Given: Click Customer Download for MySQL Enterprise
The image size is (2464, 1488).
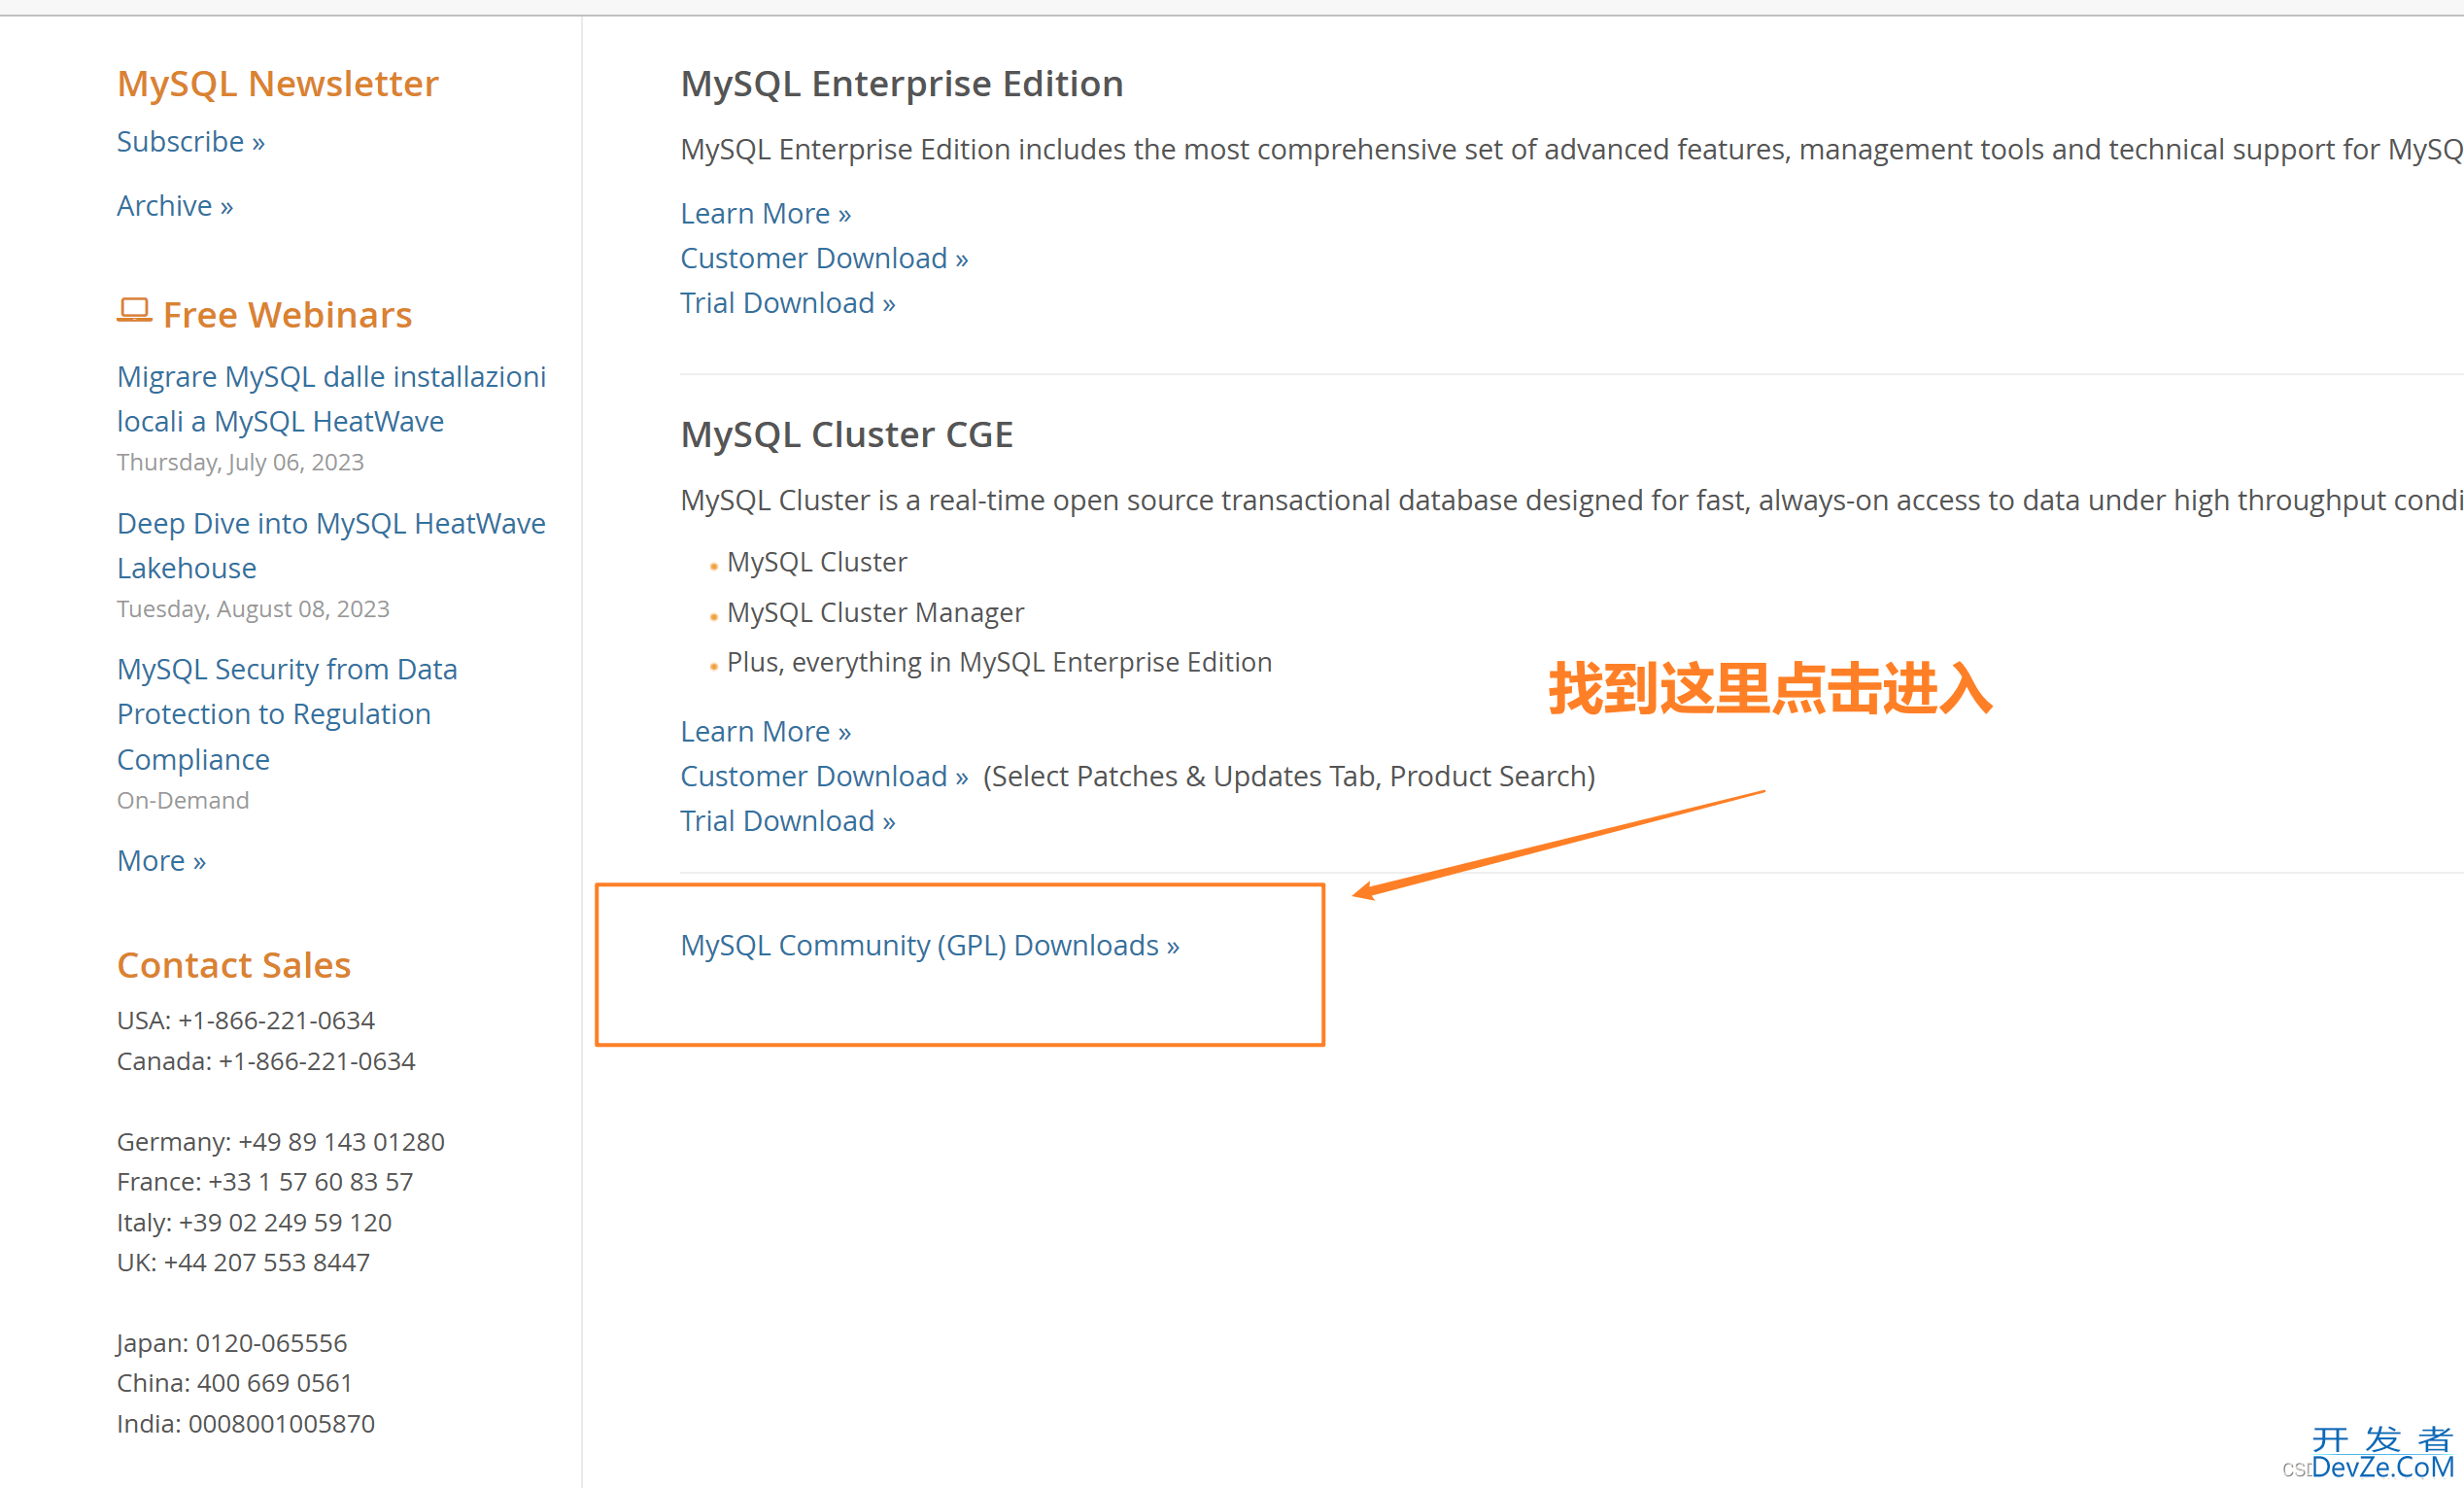Looking at the screenshot, I should [x=822, y=256].
